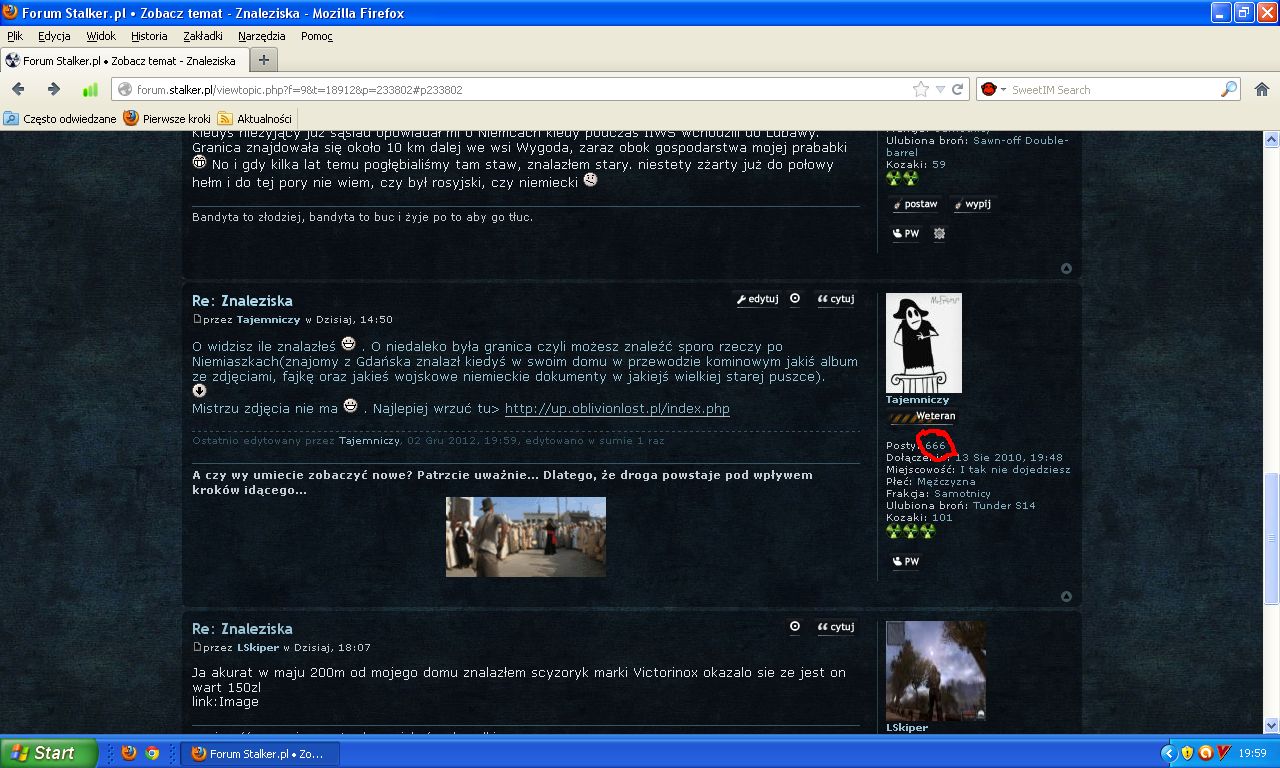Screen dimensions: 1280x768
Task: Jump to top using arrow in first post
Action: point(1066,268)
